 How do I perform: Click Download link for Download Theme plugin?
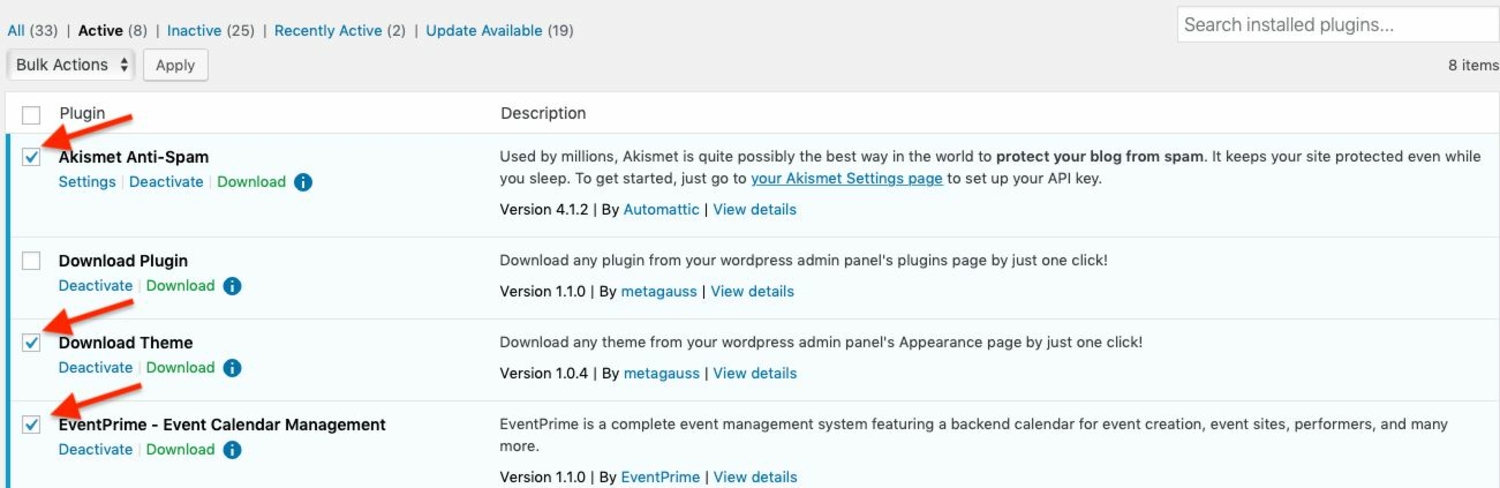pos(180,368)
